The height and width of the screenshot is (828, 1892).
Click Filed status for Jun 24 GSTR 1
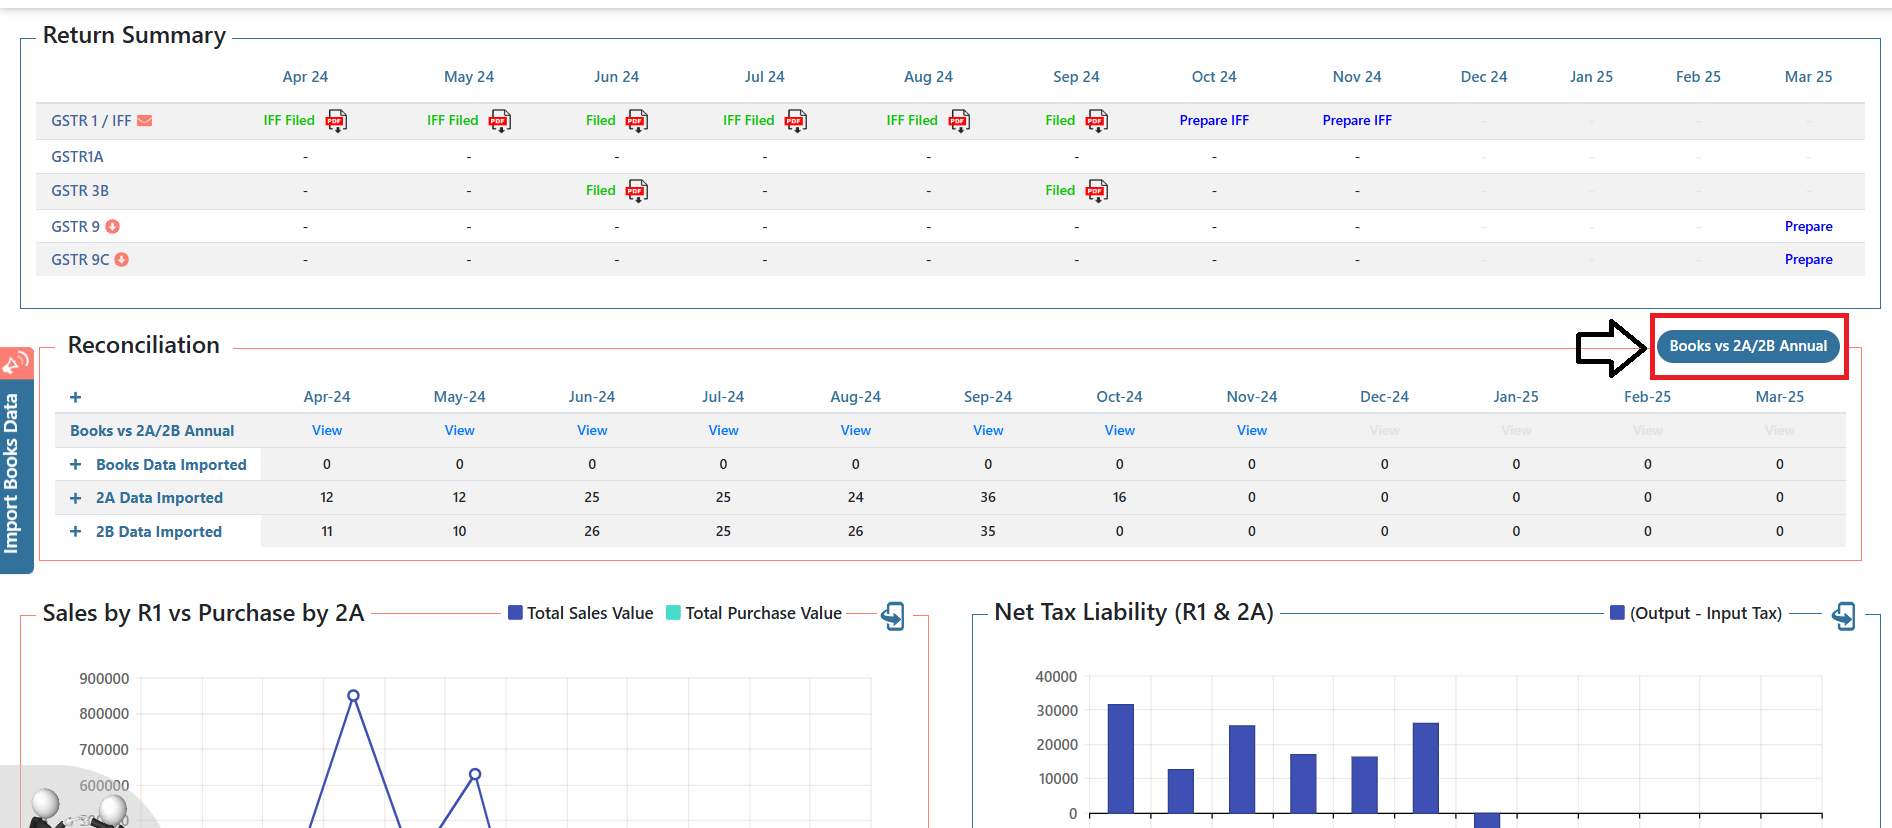point(601,121)
